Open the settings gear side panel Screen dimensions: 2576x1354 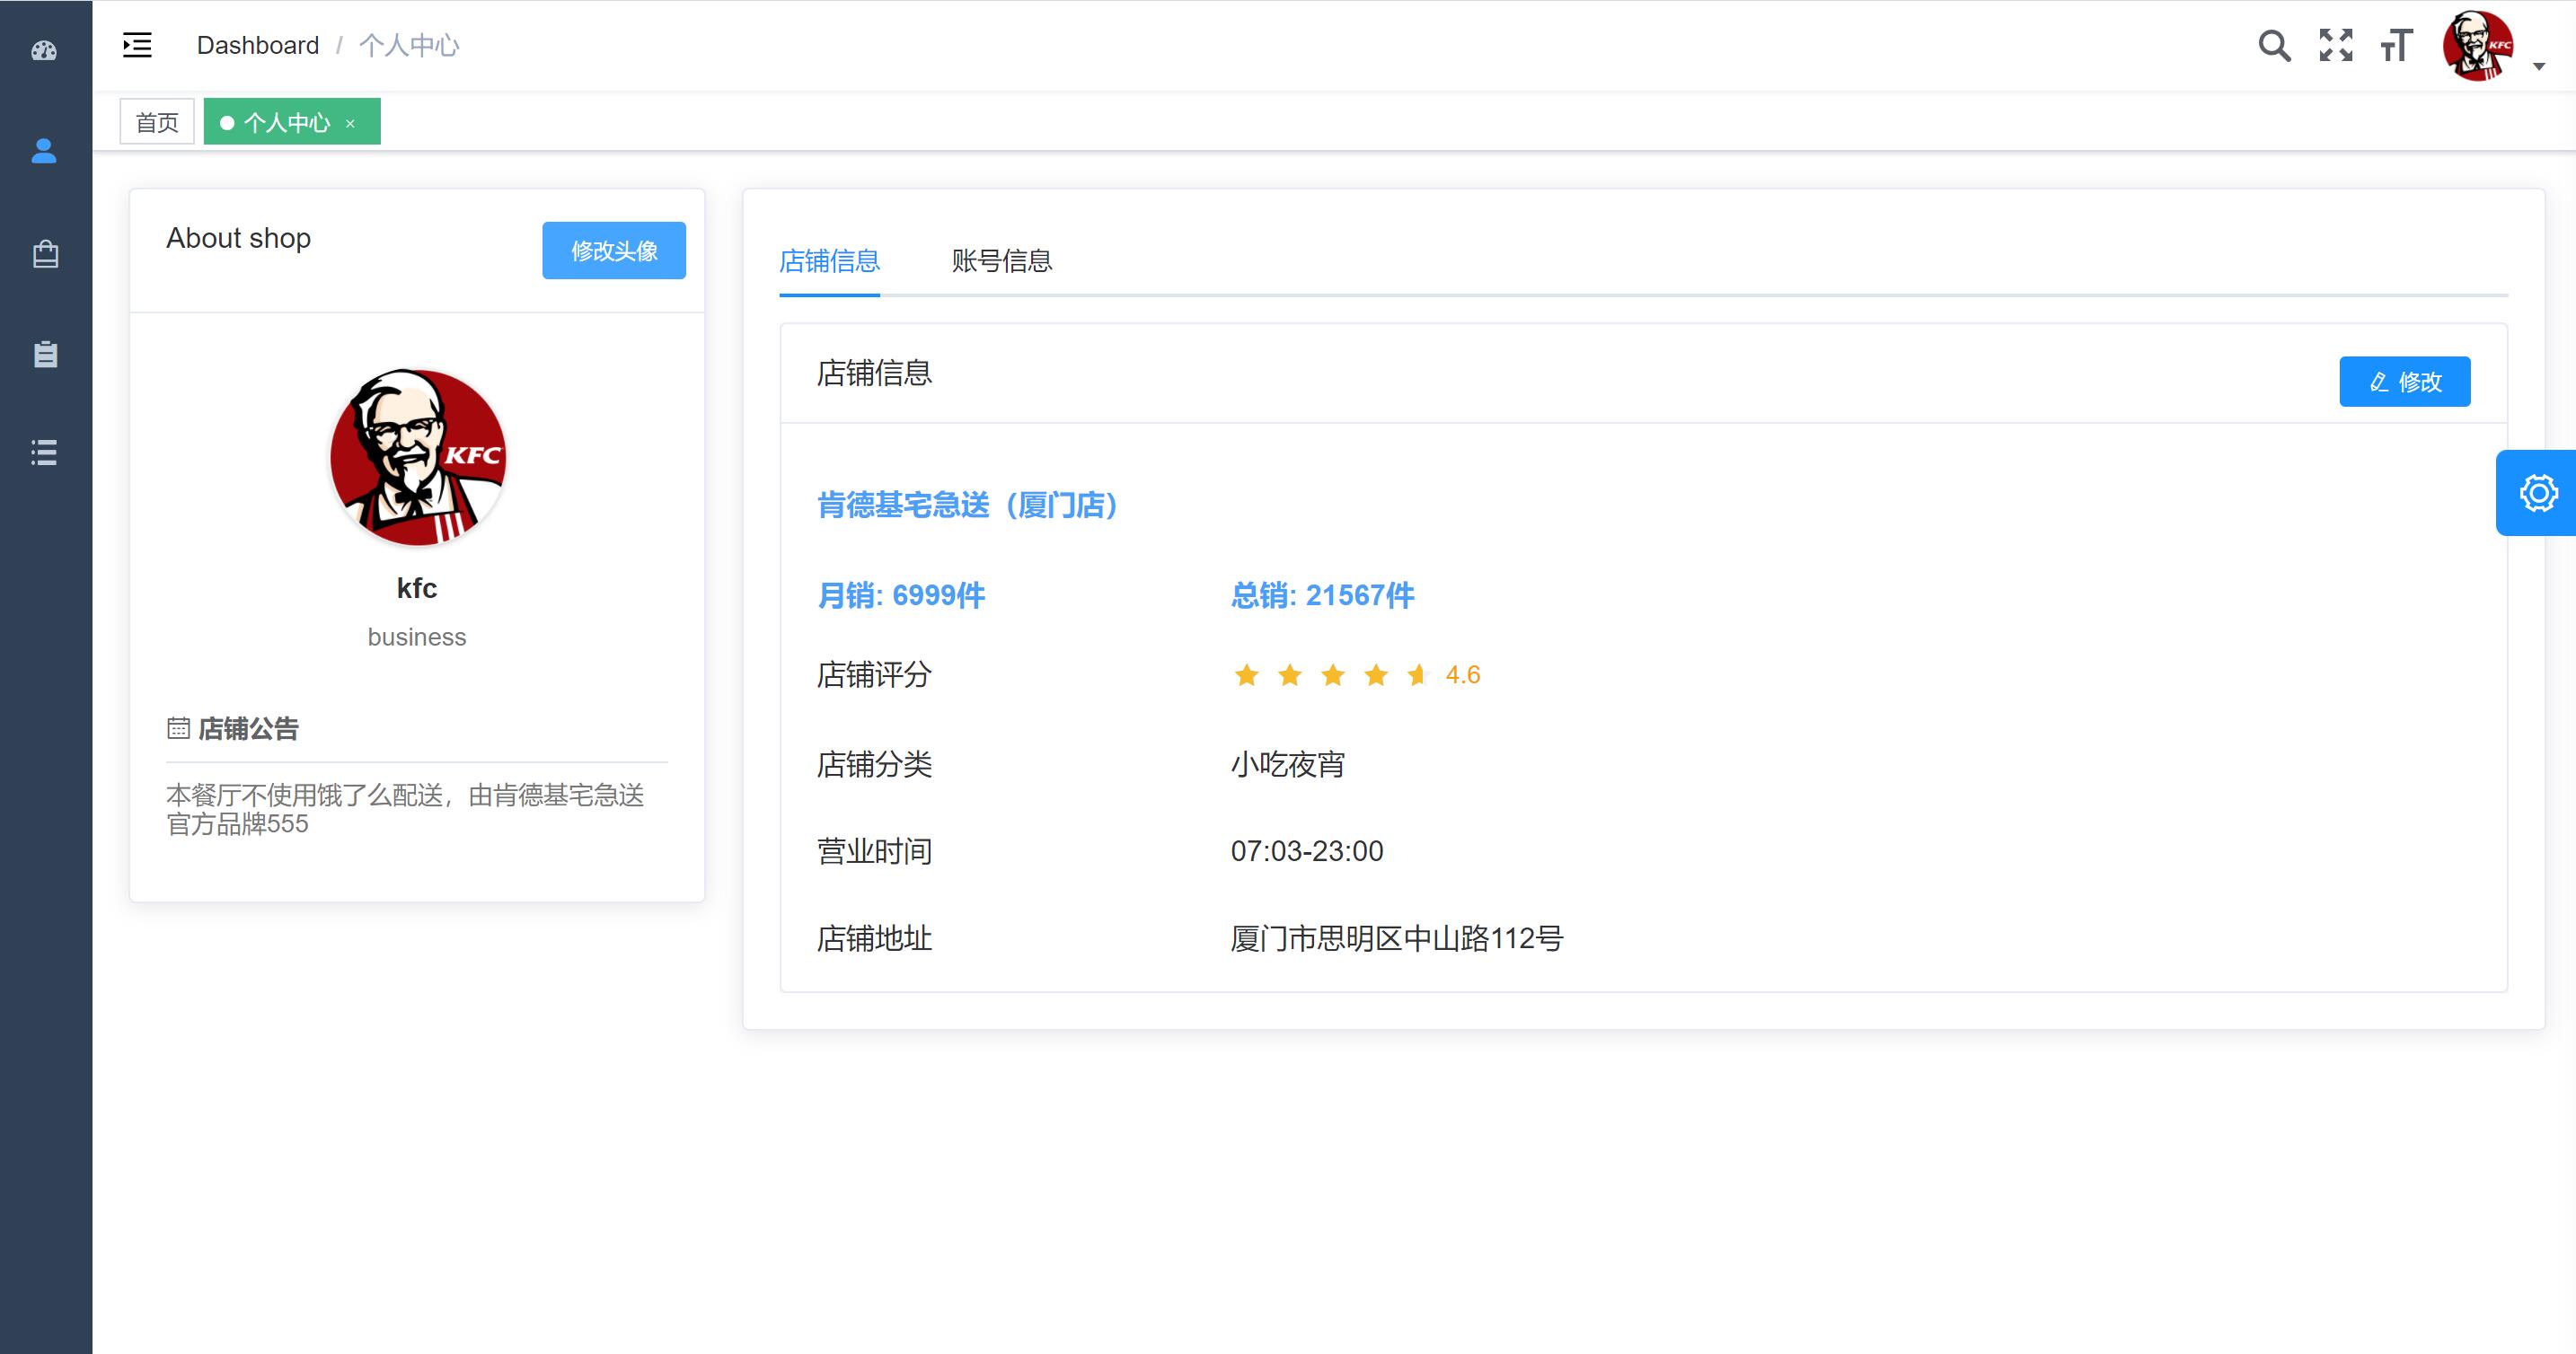pyautogui.click(x=2538, y=493)
